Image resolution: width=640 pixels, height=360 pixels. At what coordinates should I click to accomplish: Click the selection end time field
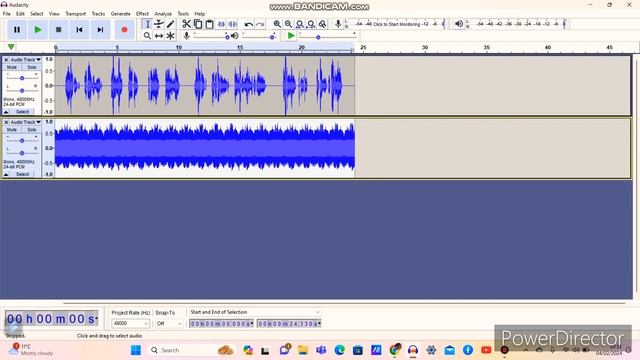click(x=289, y=324)
